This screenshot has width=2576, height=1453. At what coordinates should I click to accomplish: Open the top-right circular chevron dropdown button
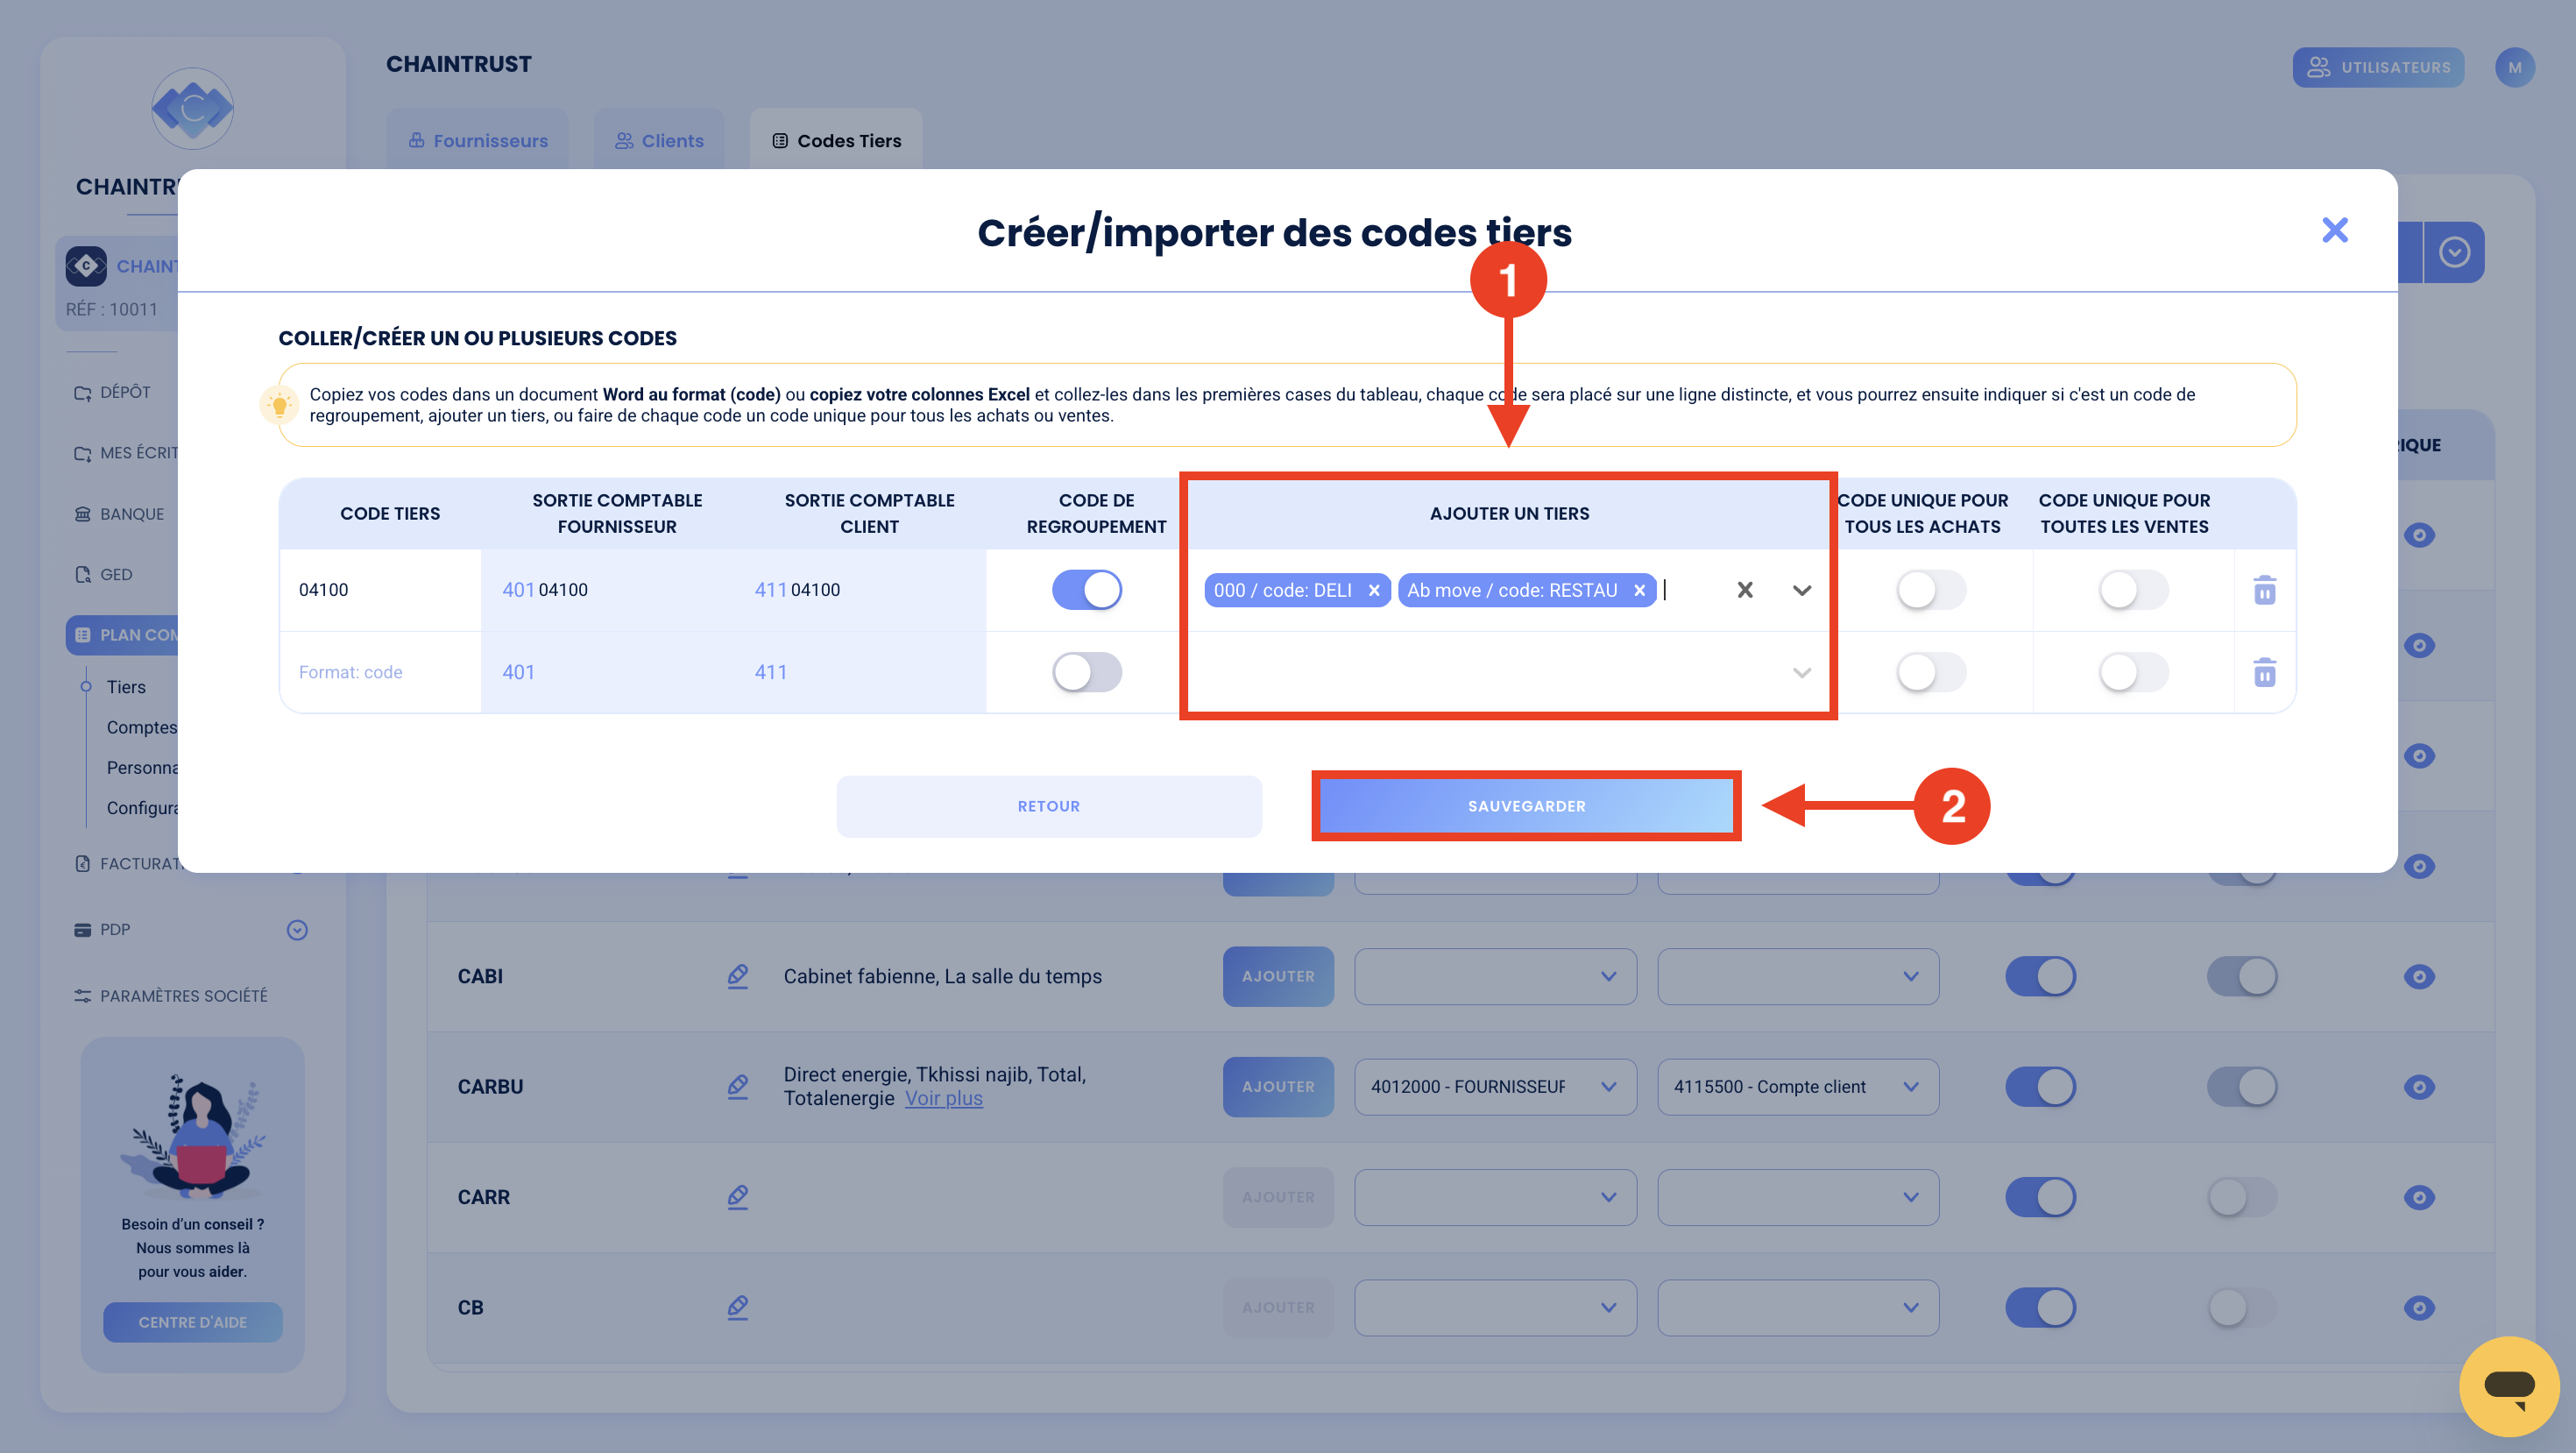pos(2454,252)
